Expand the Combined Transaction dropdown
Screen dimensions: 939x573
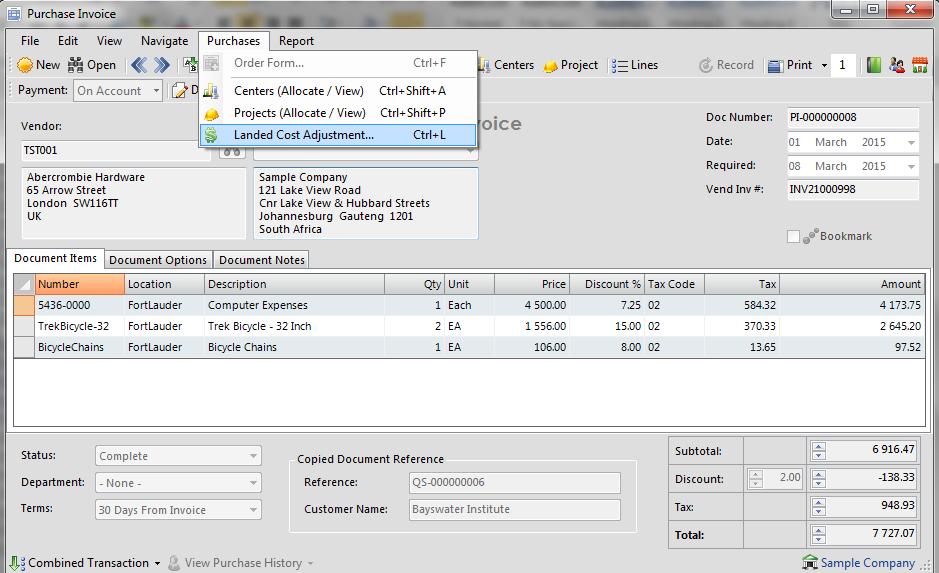pyautogui.click(x=157, y=563)
